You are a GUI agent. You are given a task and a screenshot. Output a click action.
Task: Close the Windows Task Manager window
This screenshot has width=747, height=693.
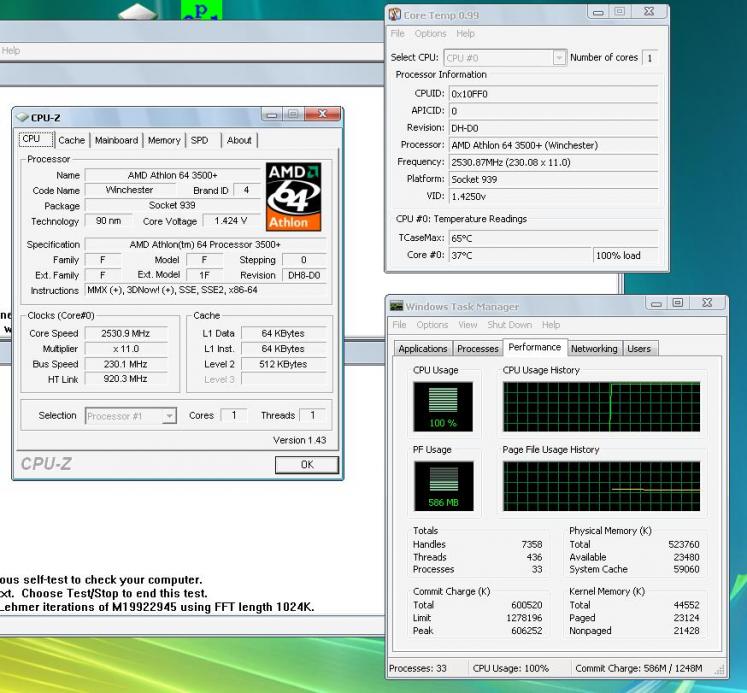(x=707, y=303)
